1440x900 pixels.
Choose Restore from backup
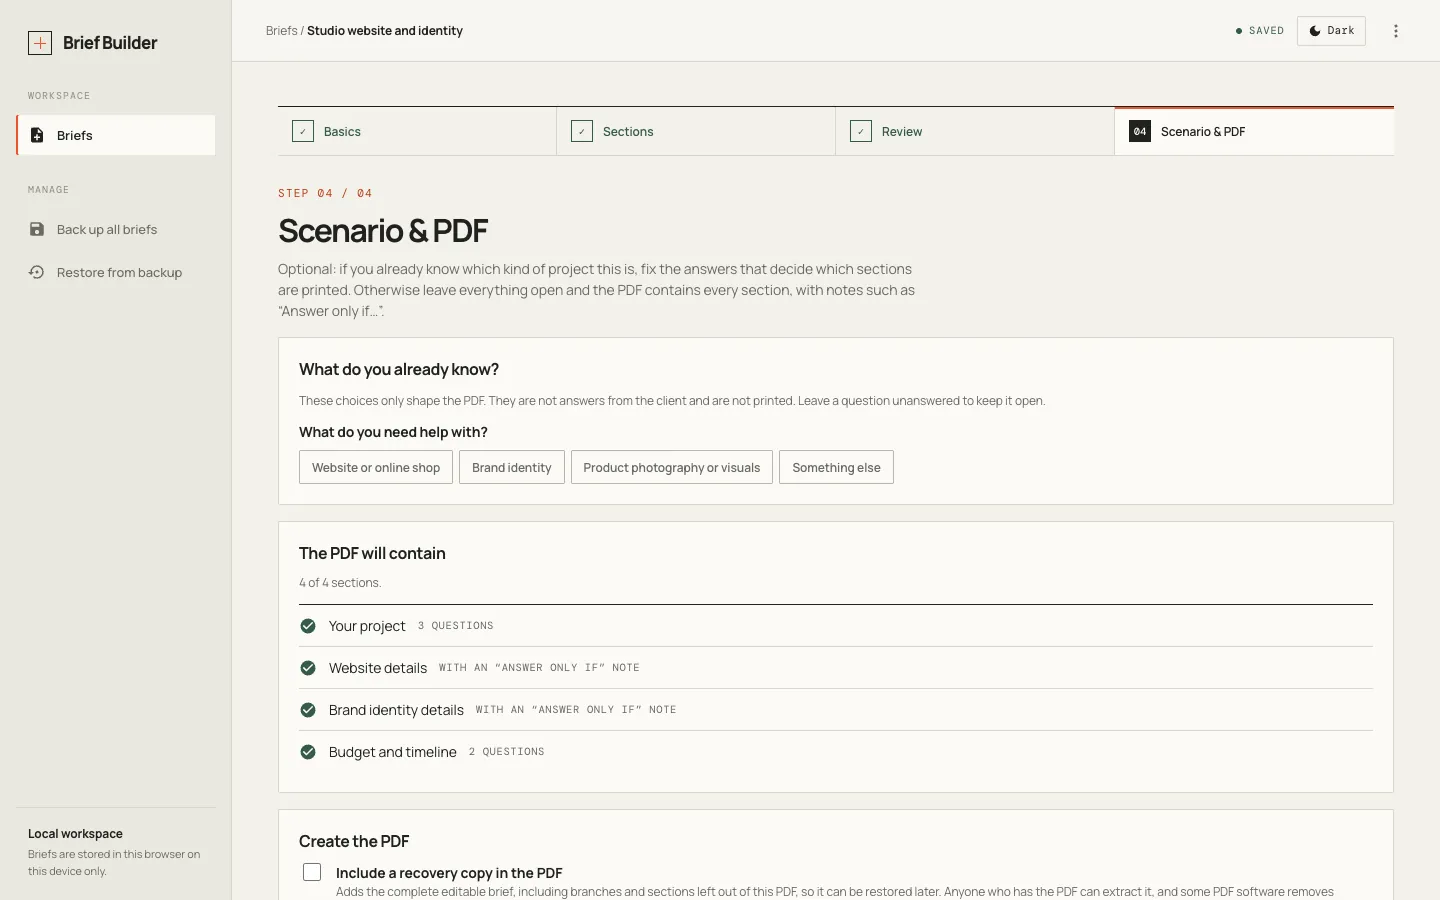tap(116, 272)
